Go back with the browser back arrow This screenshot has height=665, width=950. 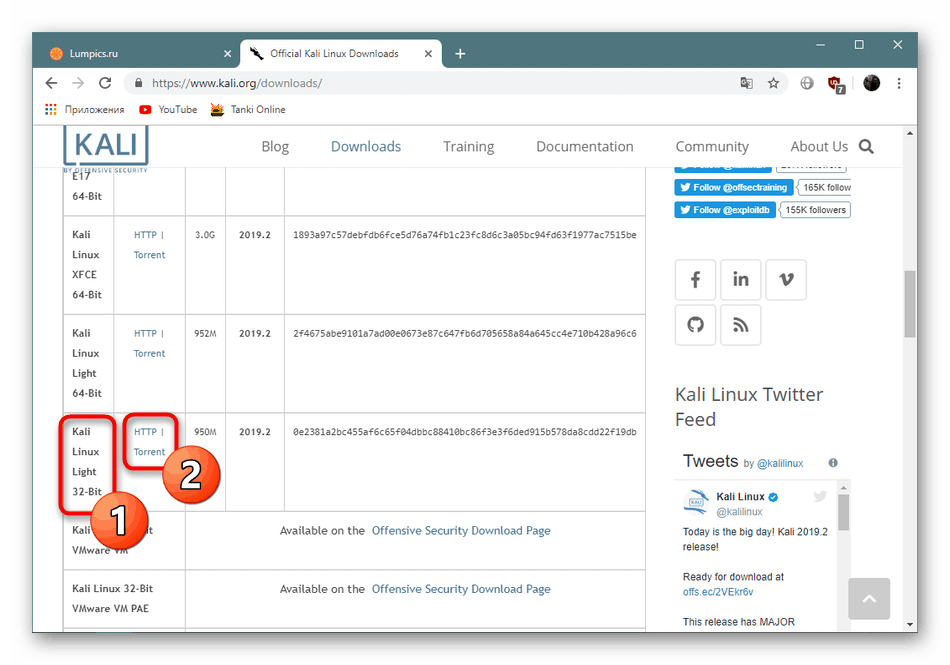point(51,83)
